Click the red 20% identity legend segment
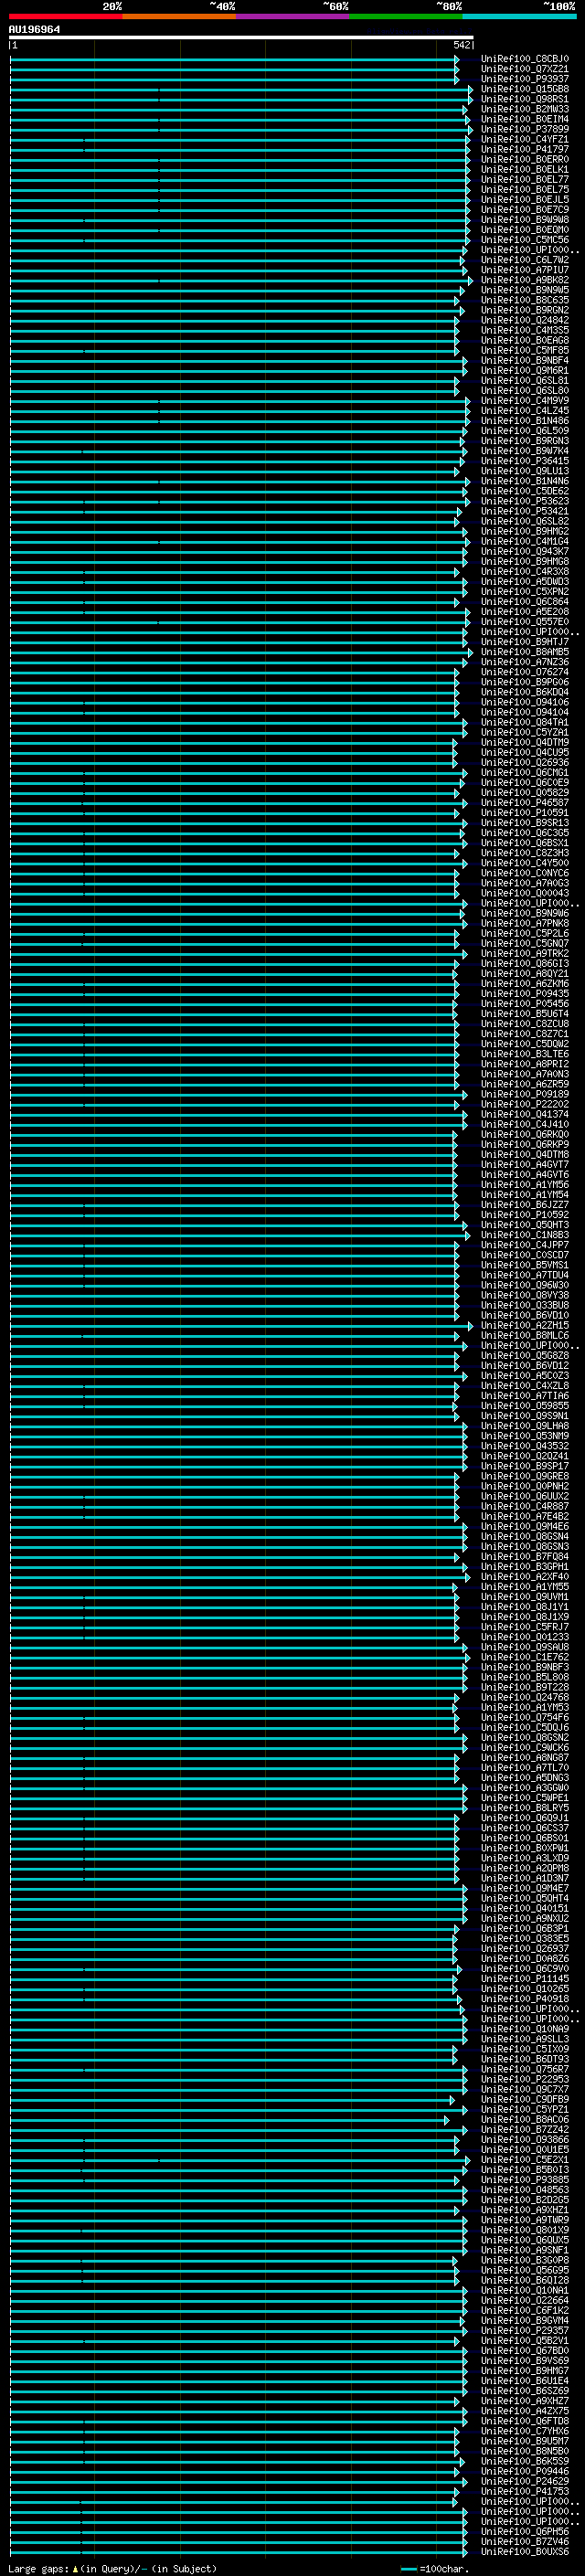 65,16
